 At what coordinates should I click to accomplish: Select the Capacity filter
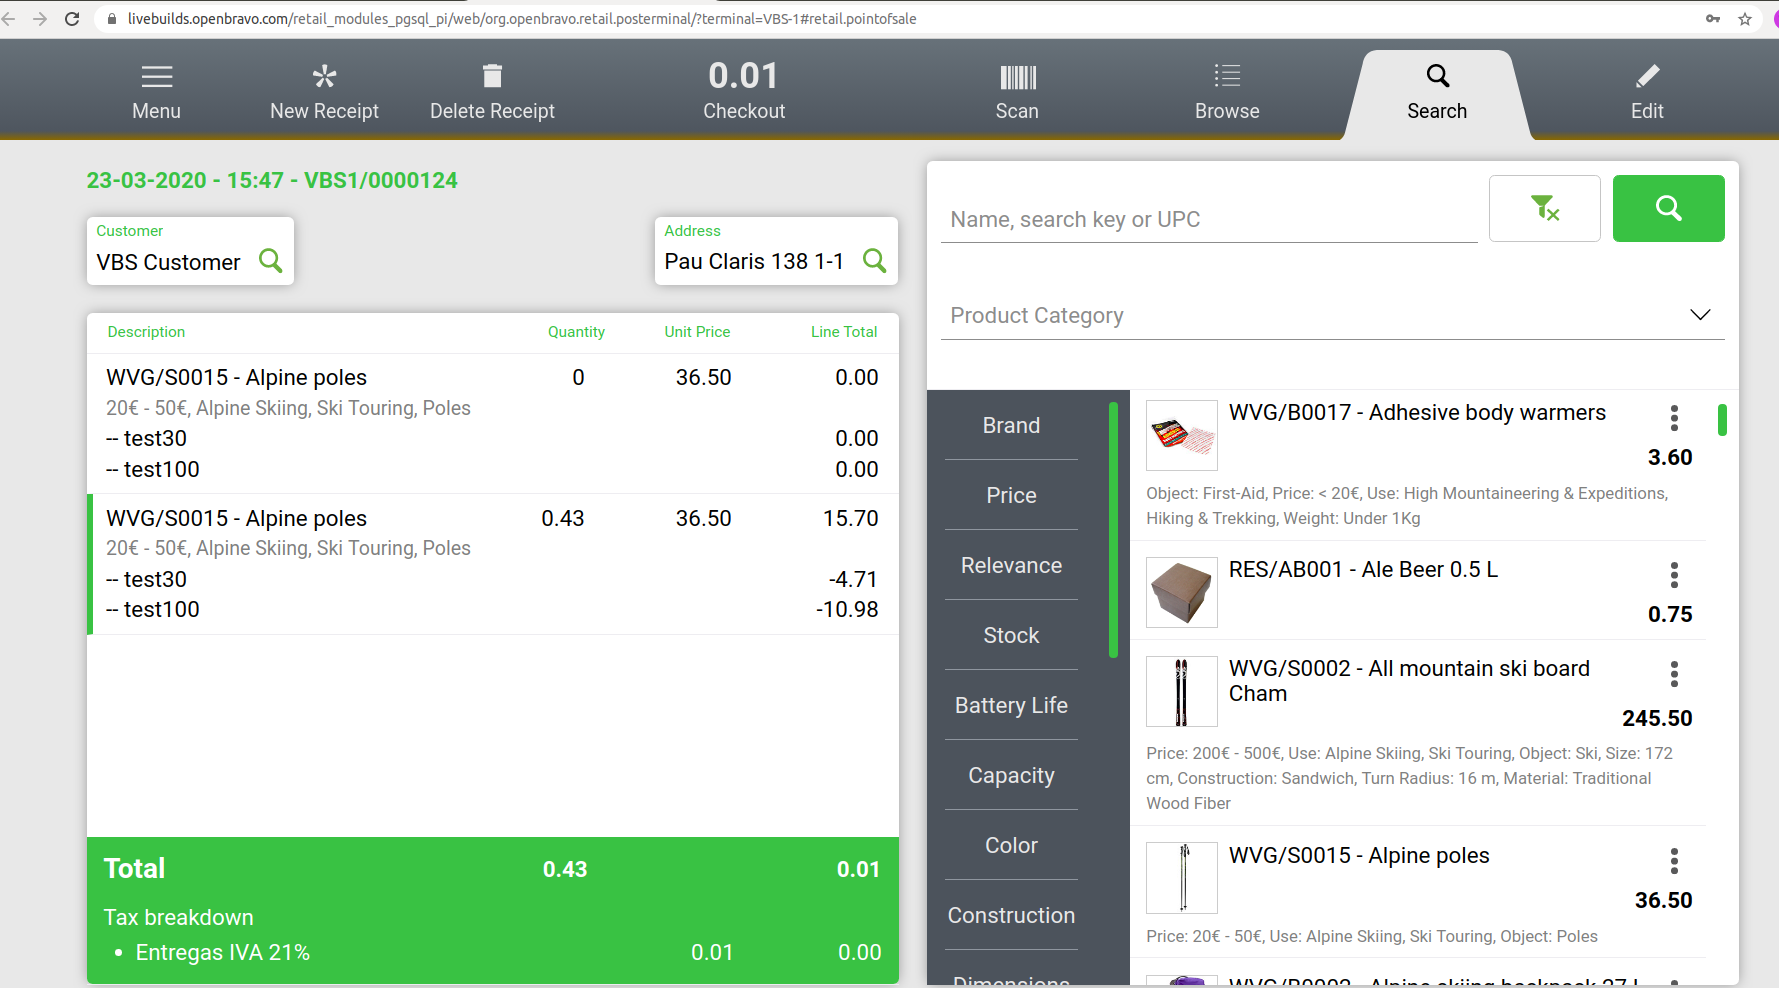pyautogui.click(x=1011, y=775)
